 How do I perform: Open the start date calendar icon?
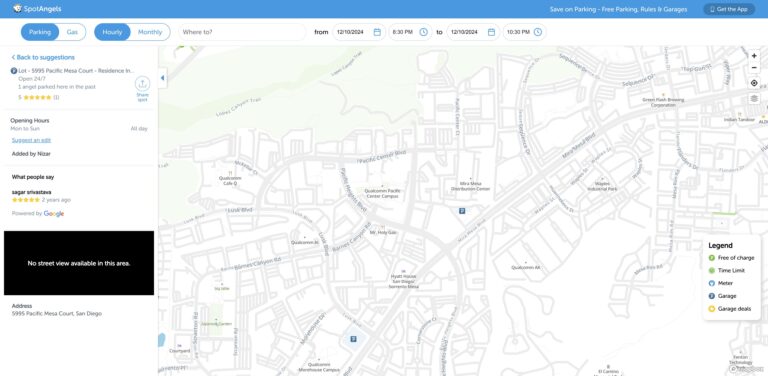(x=377, y=32)
